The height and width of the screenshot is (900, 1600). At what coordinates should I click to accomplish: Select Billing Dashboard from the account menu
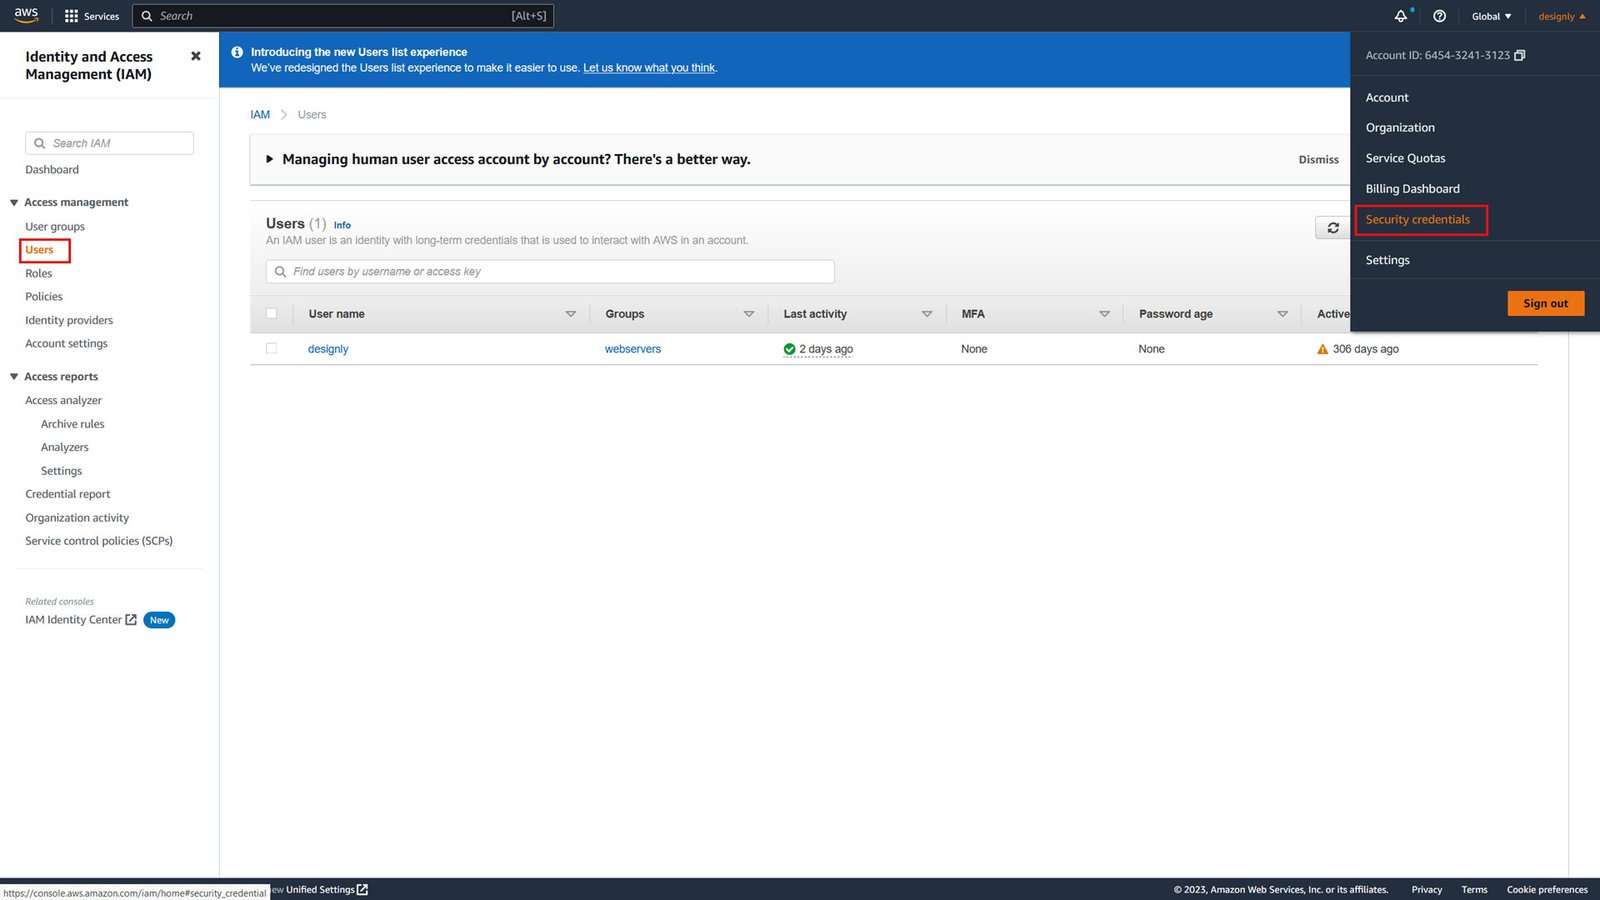(x=1412, y=188)
